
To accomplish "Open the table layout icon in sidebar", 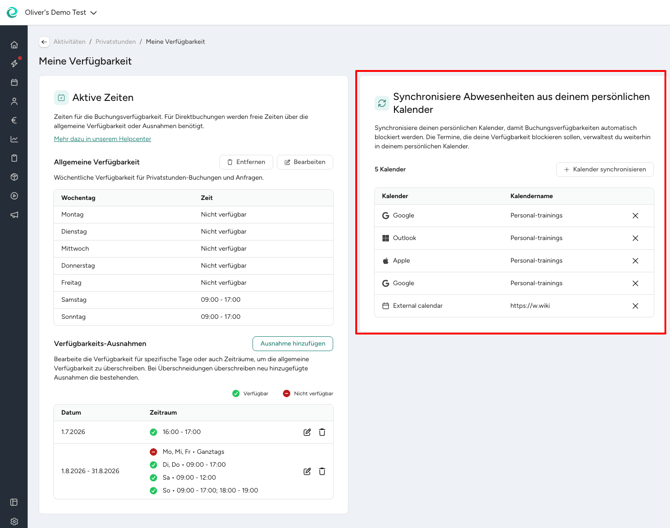I will (x=14, y=502).
